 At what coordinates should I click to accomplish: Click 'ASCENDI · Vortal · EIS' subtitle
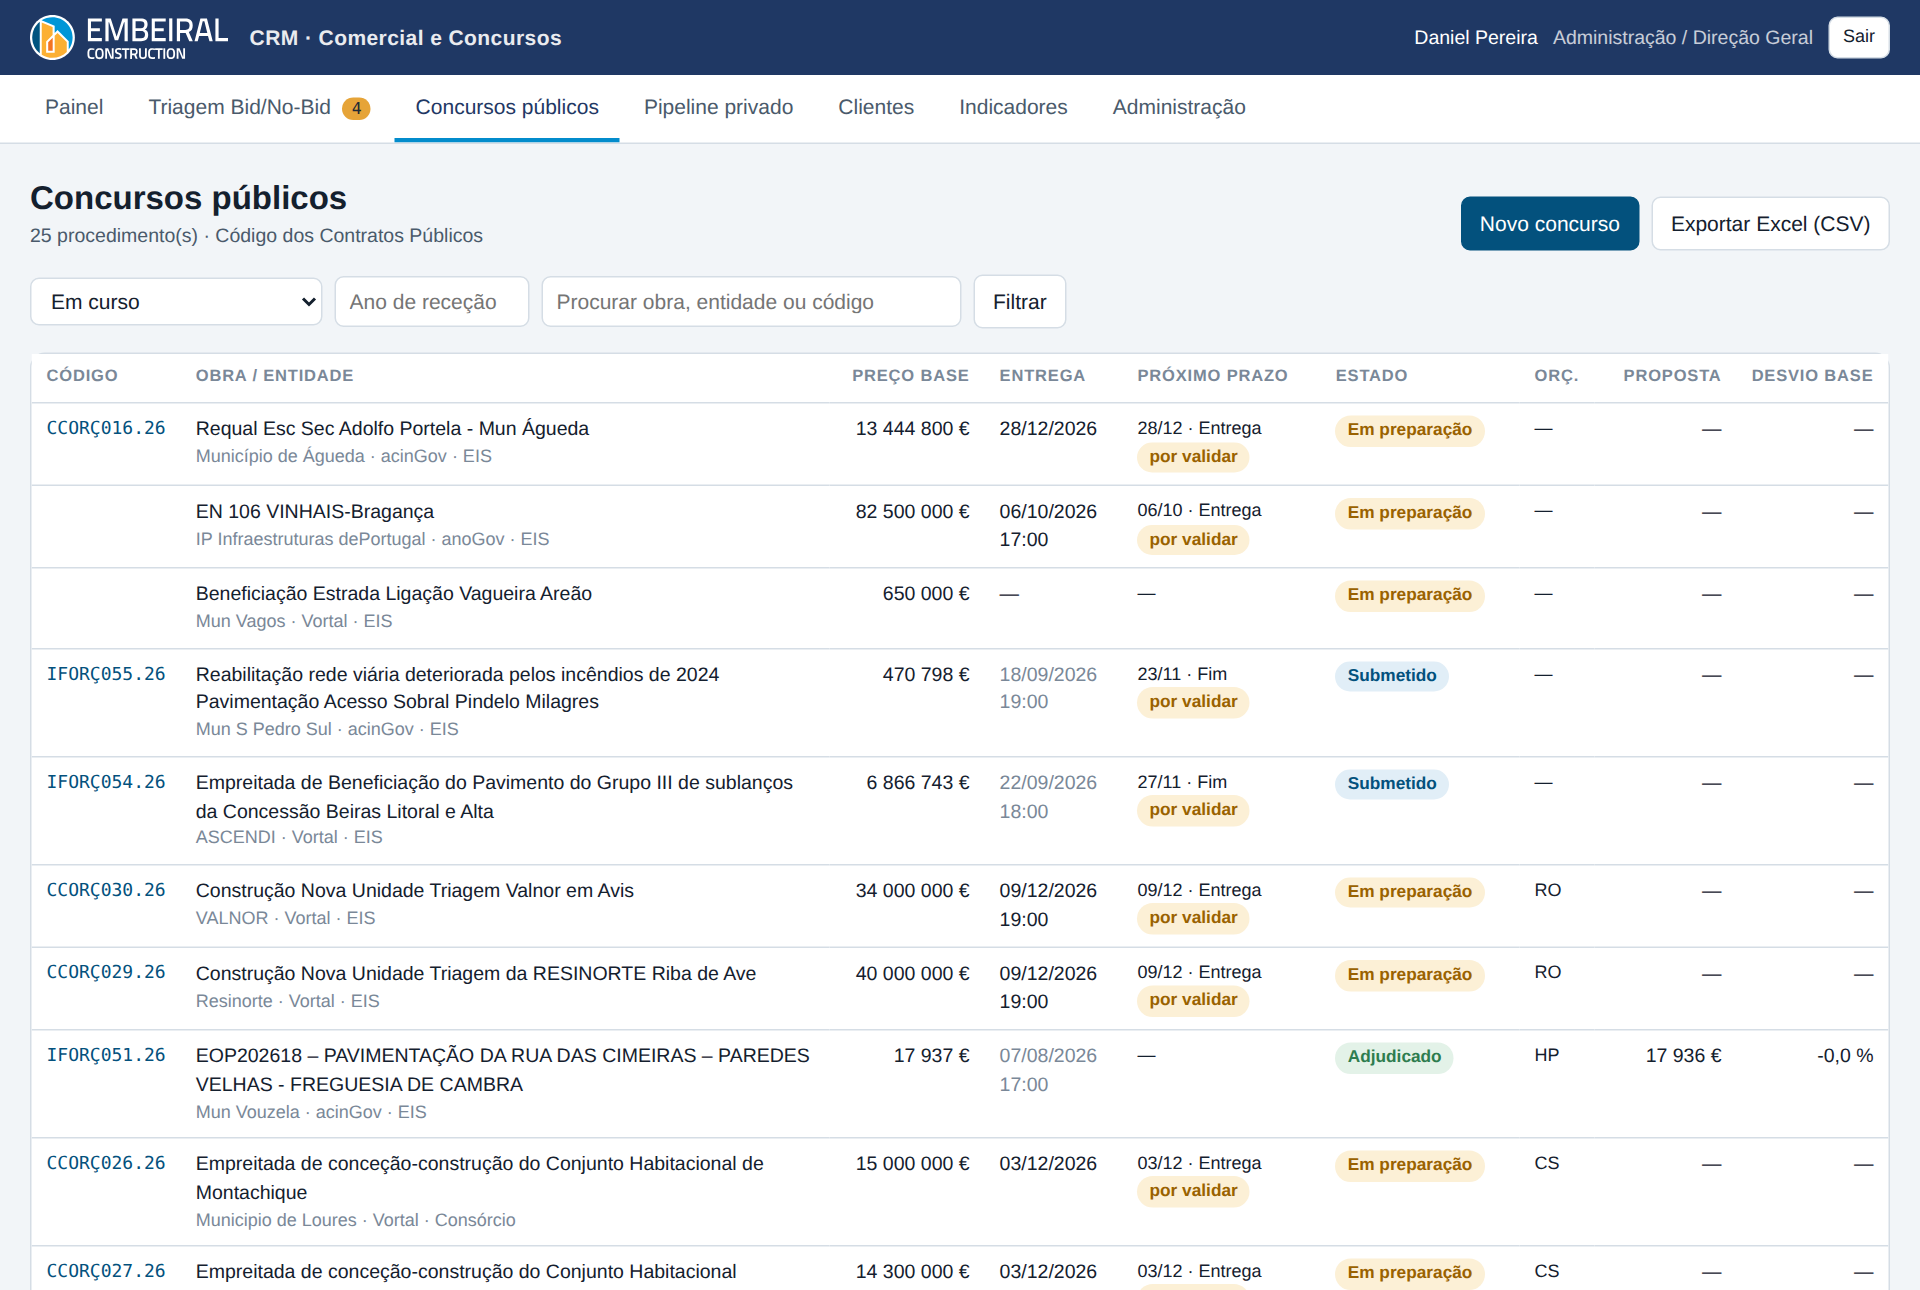click(x=289, y=837)
